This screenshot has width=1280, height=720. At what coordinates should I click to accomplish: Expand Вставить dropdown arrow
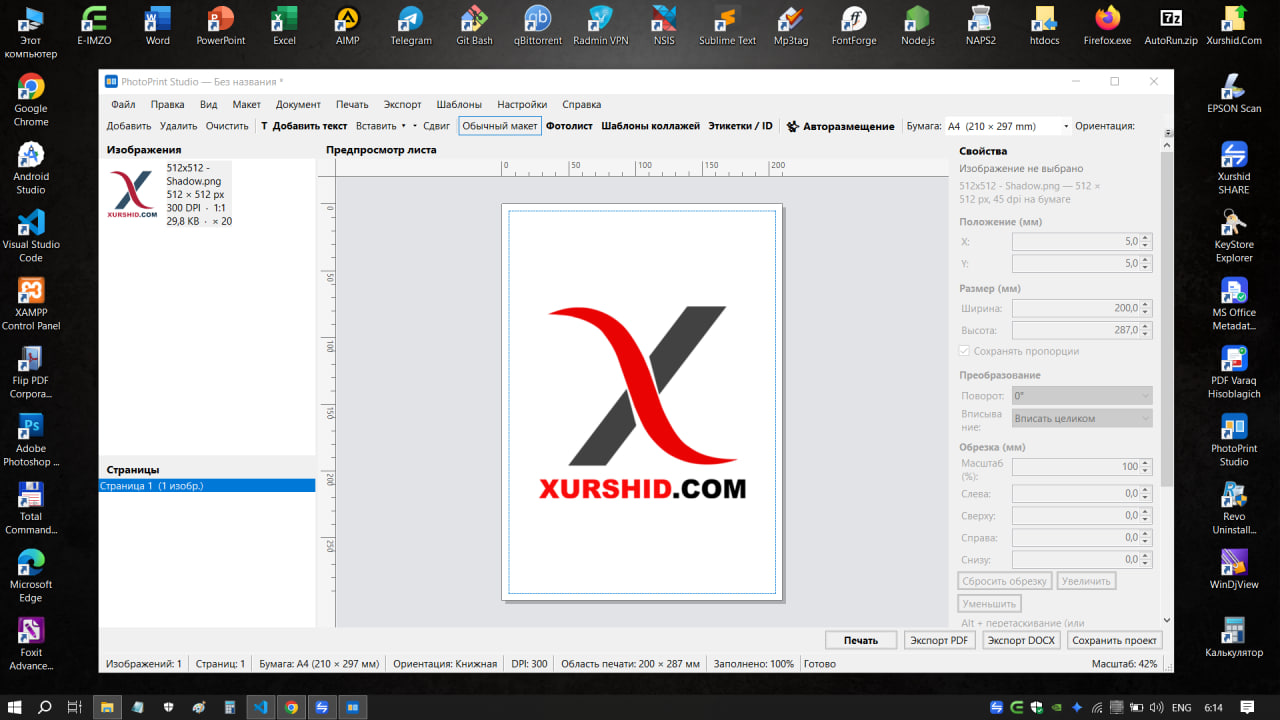404,126
